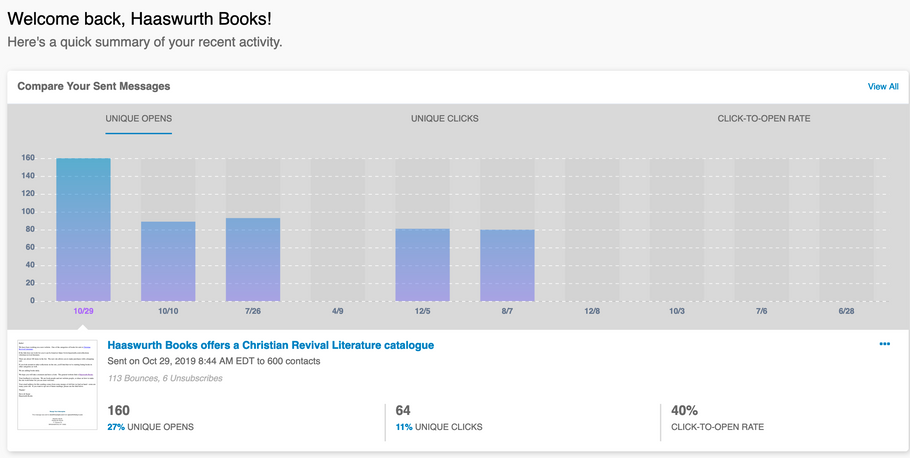Click the 10/29 date label
910x458 pixels.
(83, 311)
